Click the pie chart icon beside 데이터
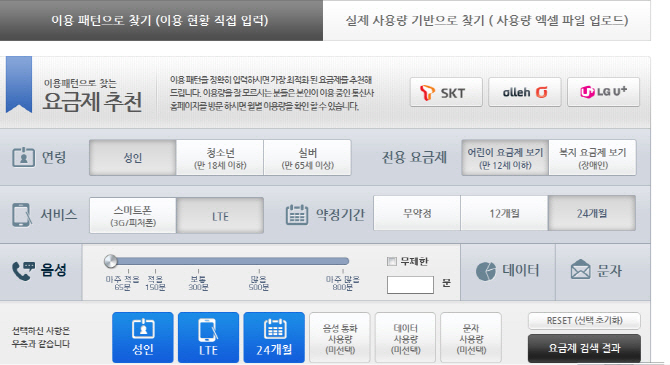This screenshot has width=670, height=365. [486, 271]
